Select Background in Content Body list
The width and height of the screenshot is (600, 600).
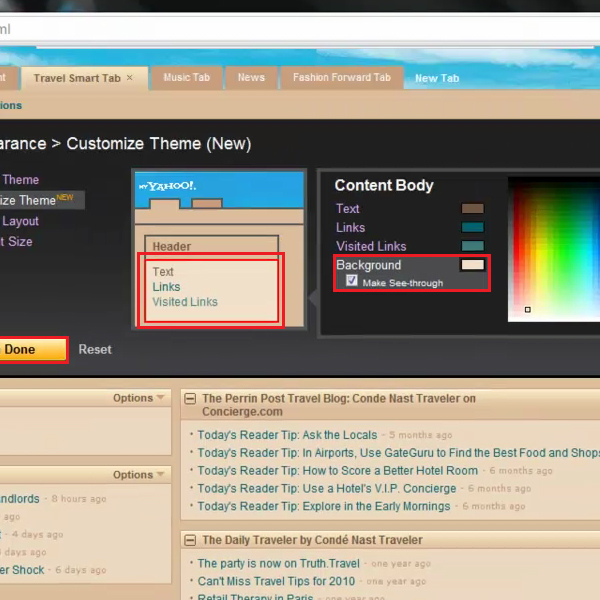[368, 265]
